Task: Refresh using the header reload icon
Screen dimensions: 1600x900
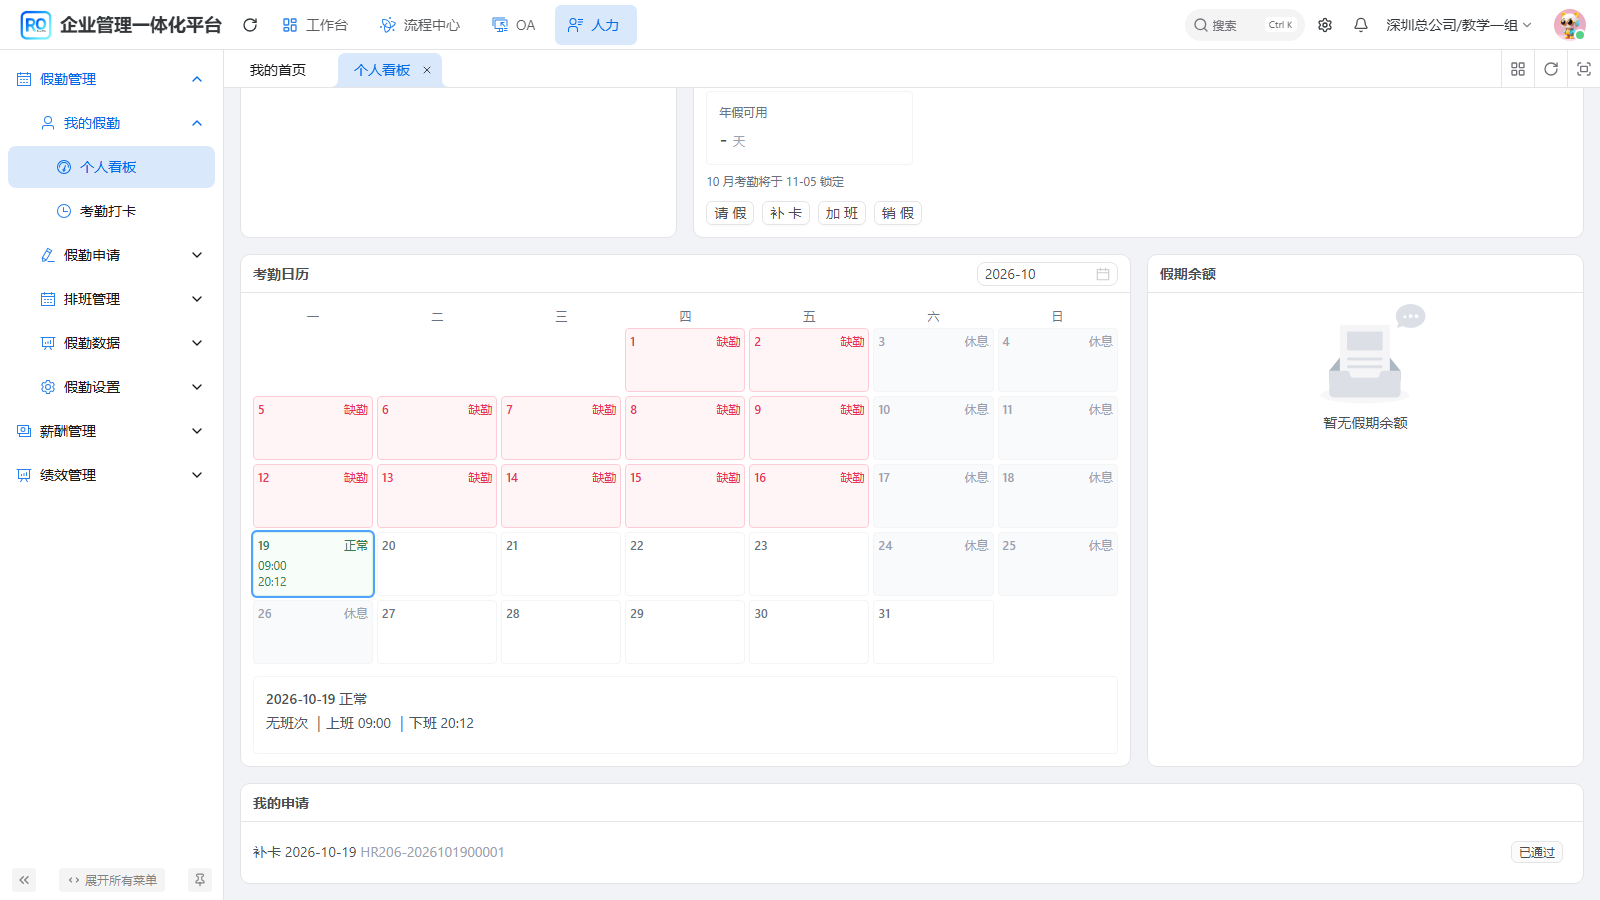Action: click(x=250, y=25)
